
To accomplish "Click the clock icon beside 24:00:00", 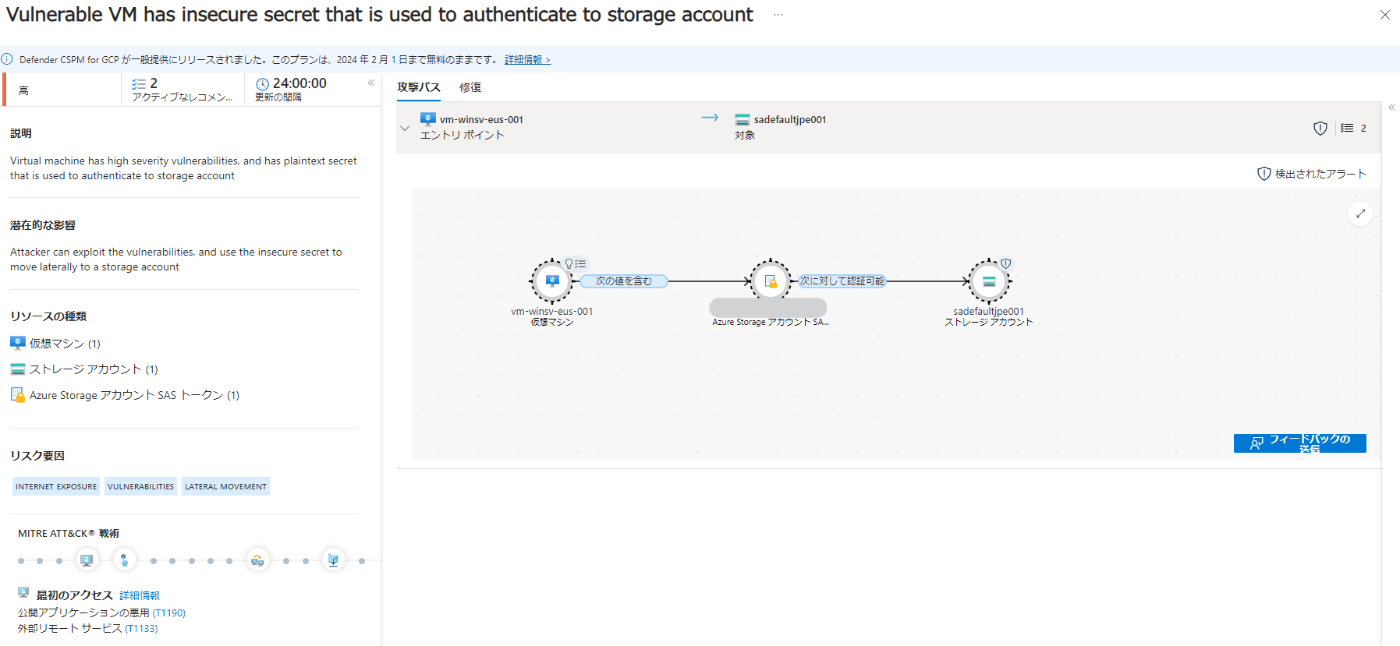I will click(x=262, y=84).
